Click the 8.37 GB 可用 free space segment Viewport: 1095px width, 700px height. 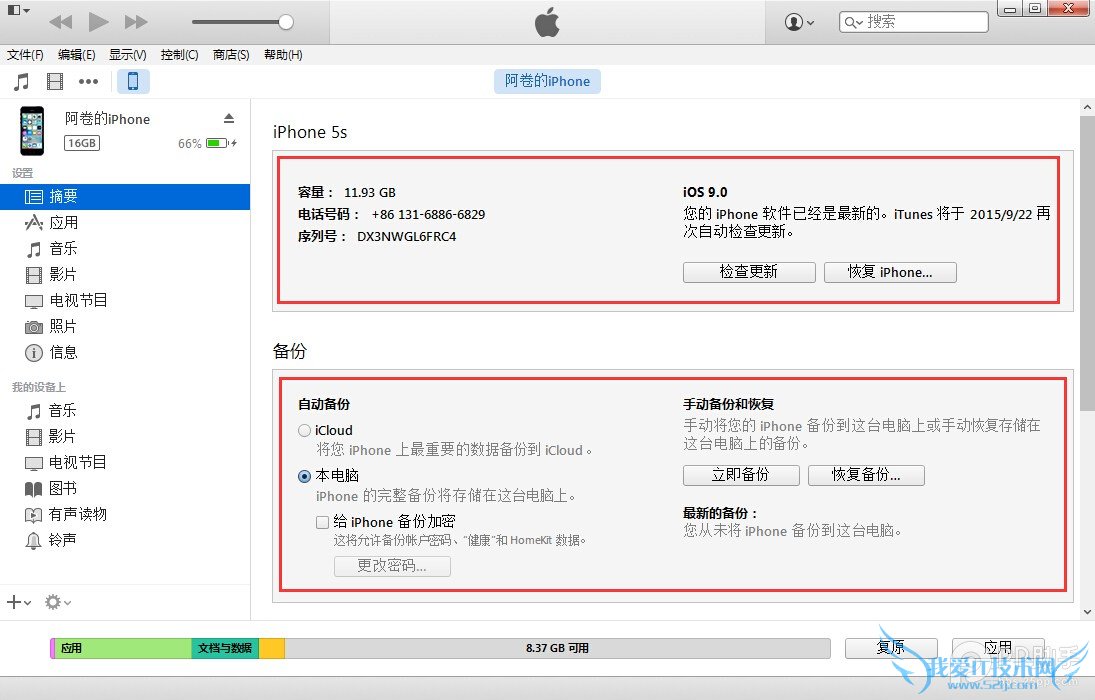(x=557, y=648)
